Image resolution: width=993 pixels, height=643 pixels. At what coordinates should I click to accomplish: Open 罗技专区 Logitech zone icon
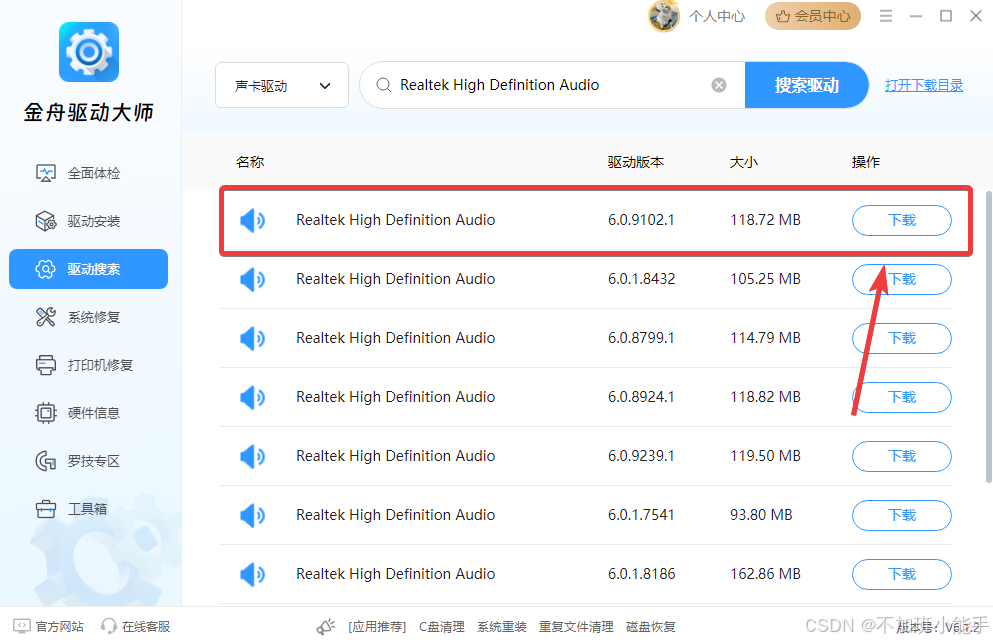point(46,461)
